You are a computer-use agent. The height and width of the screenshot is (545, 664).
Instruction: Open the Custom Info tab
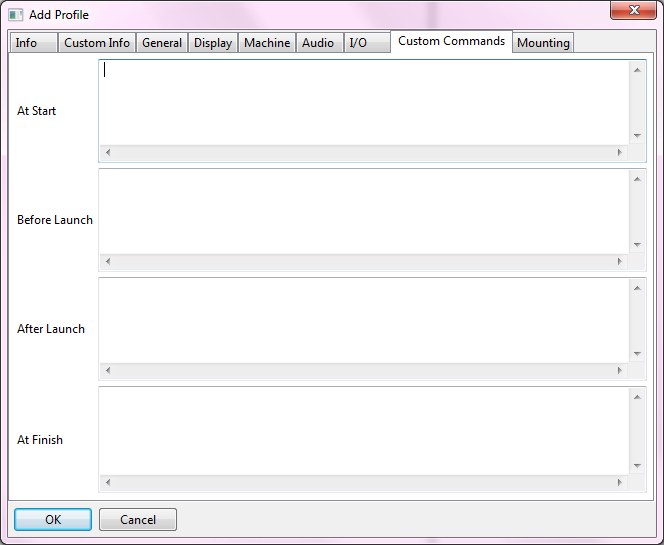pos(97,43)
